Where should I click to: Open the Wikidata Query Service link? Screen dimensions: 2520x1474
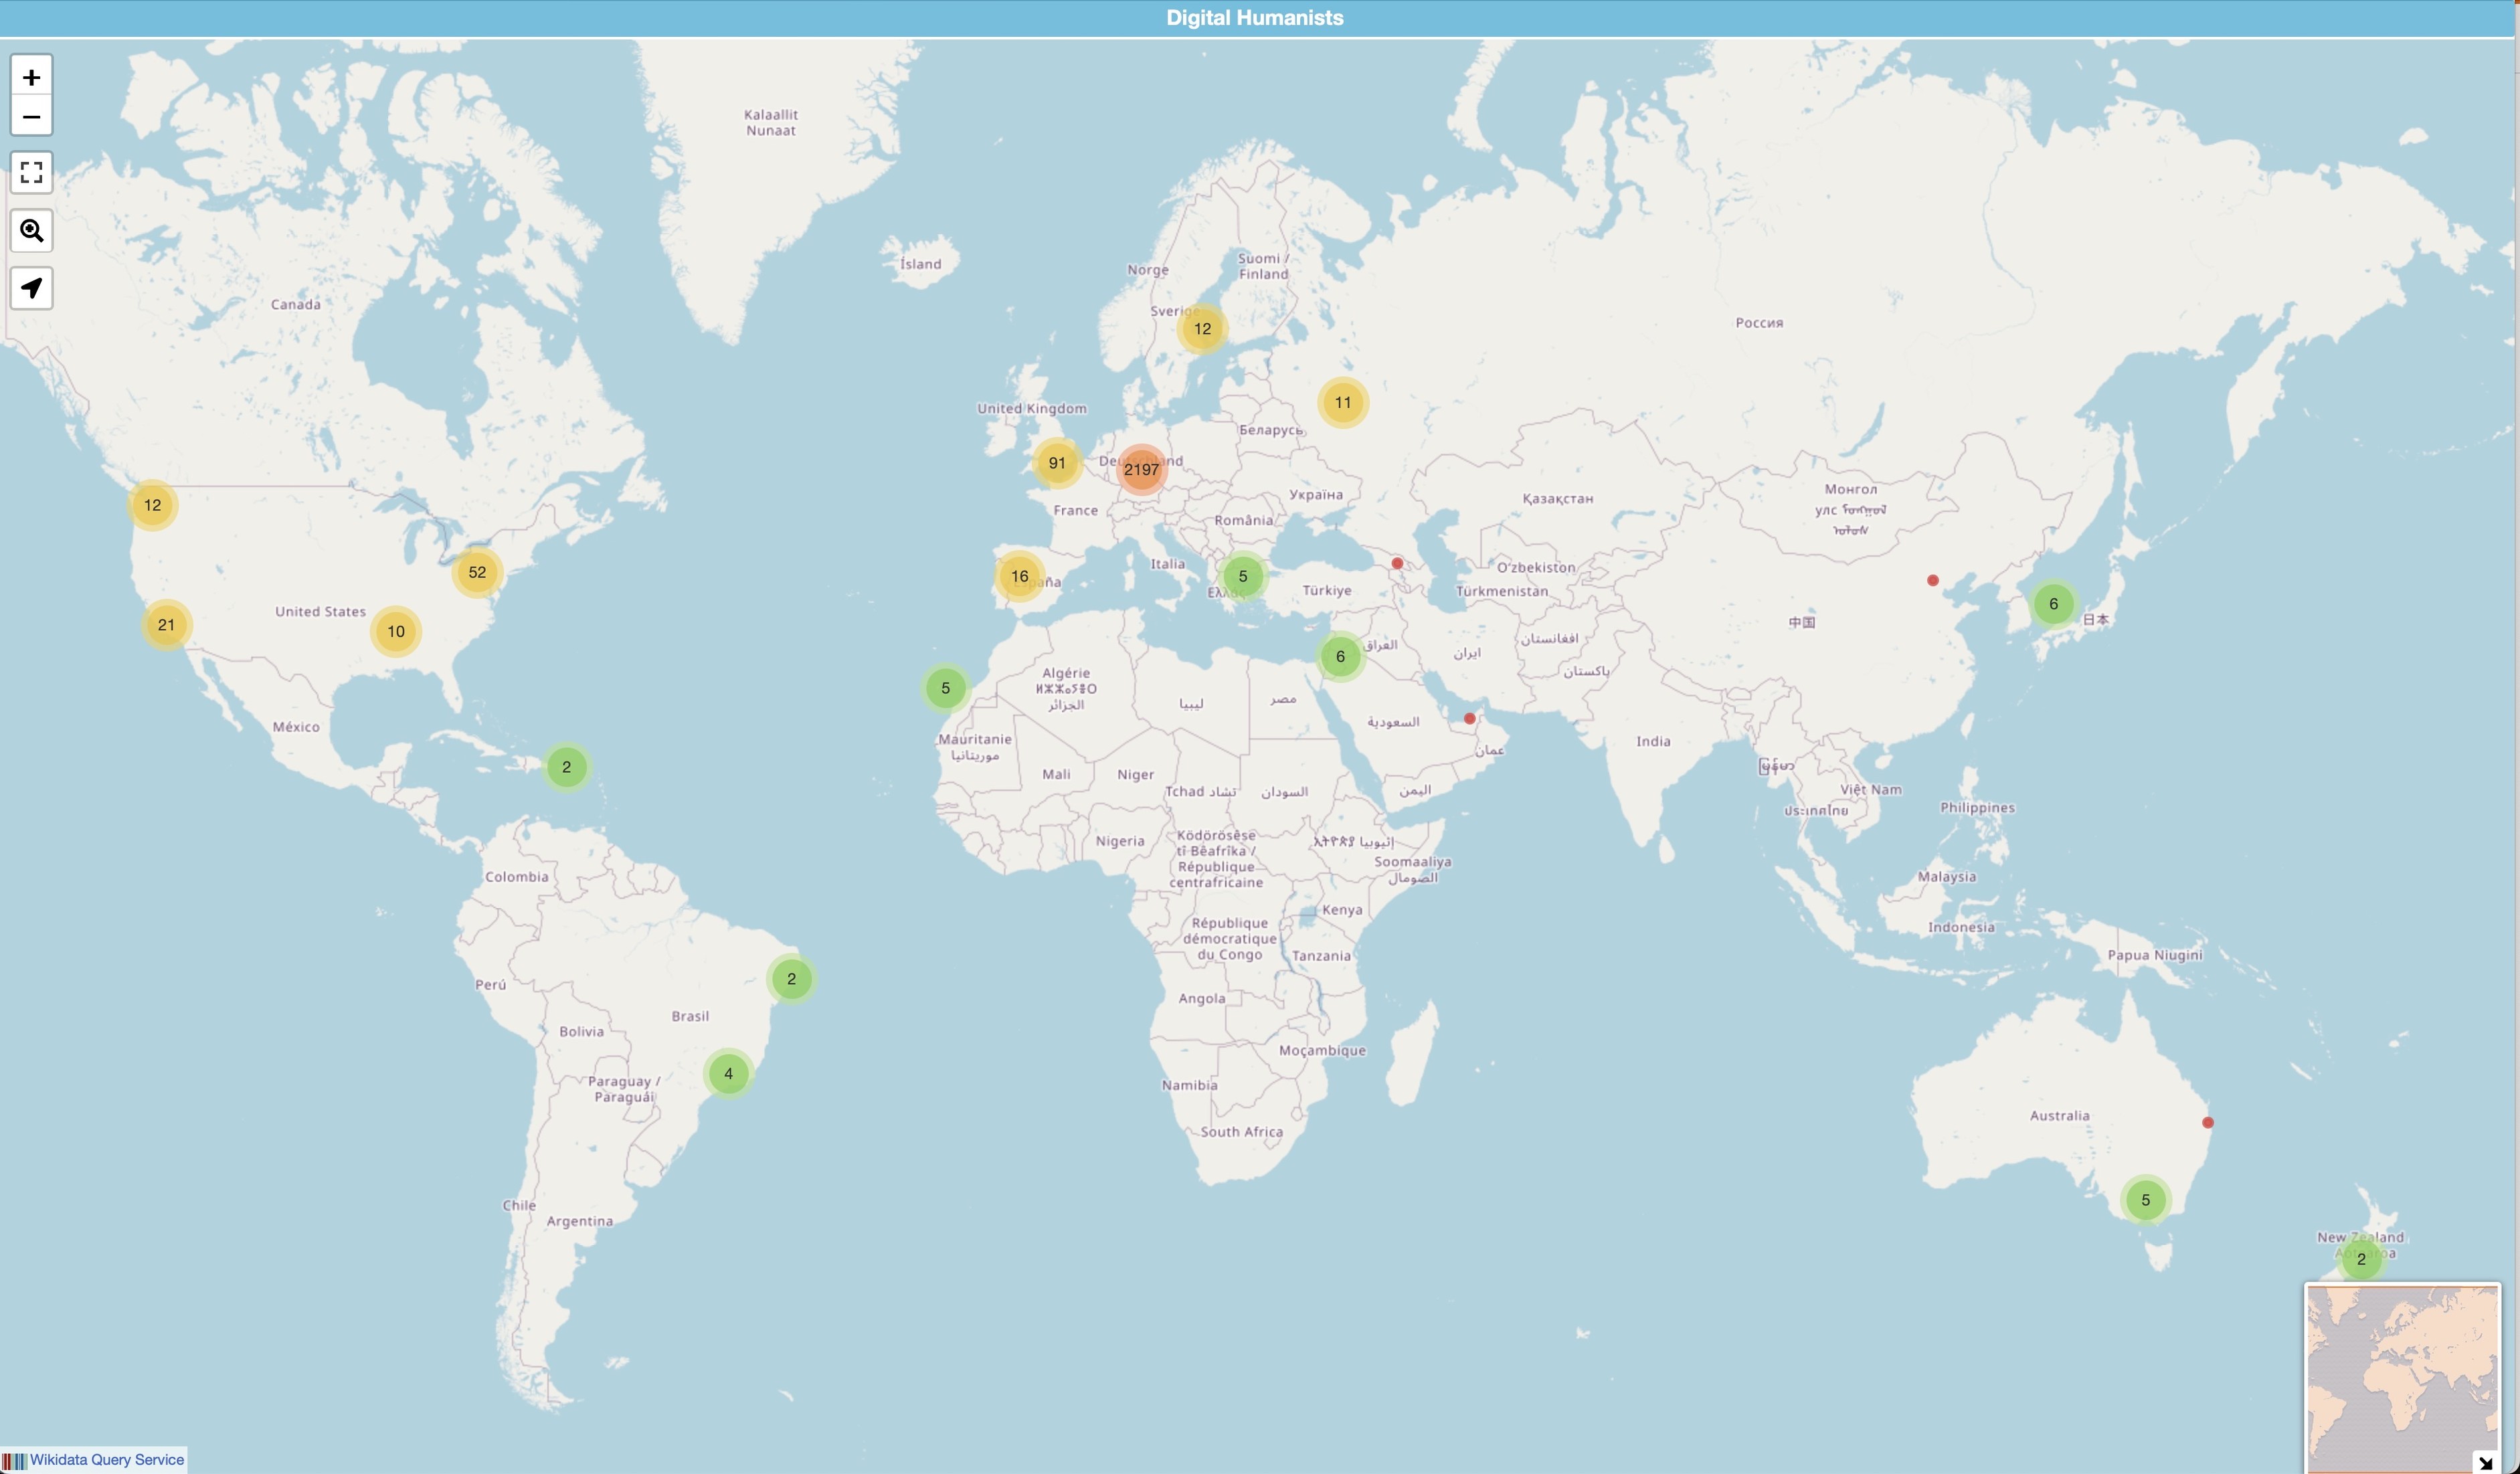pyautogui.click(x=106, y=1459)
